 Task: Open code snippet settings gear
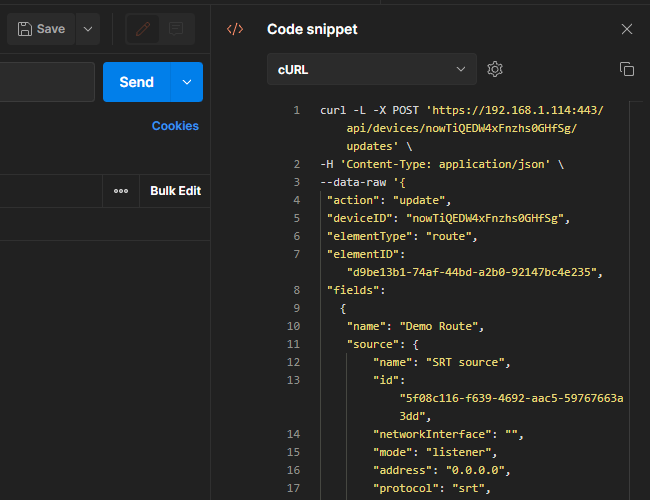494,69
